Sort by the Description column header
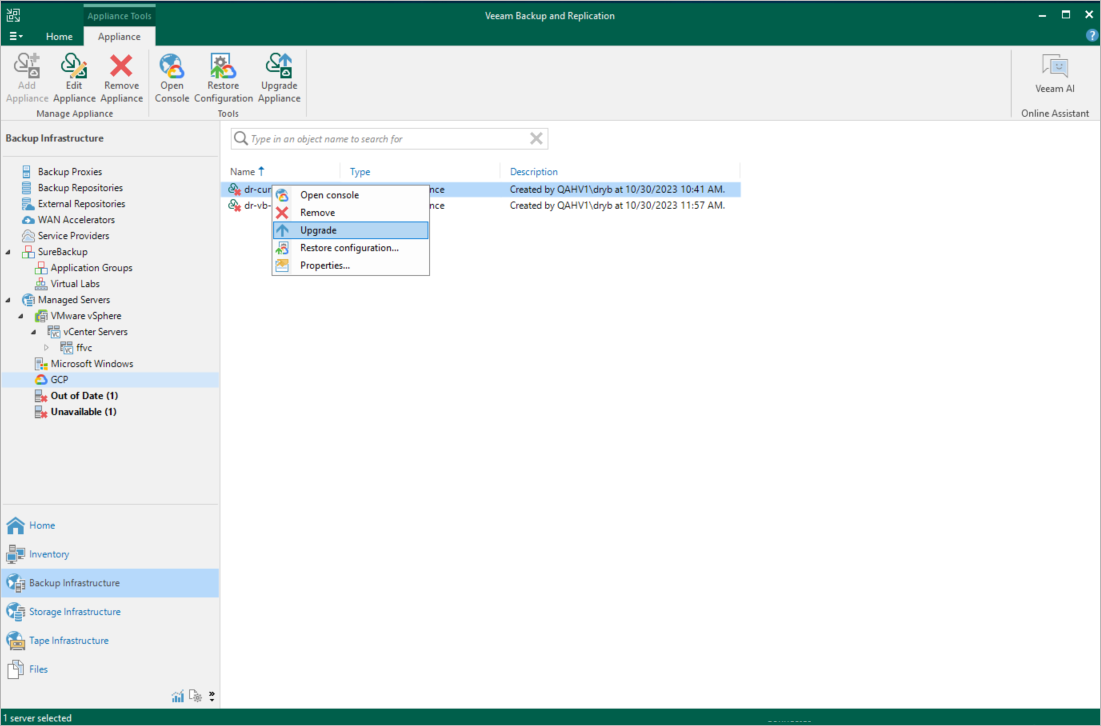Viewport: 1101px width, 726px height. [x=534, y=171]
